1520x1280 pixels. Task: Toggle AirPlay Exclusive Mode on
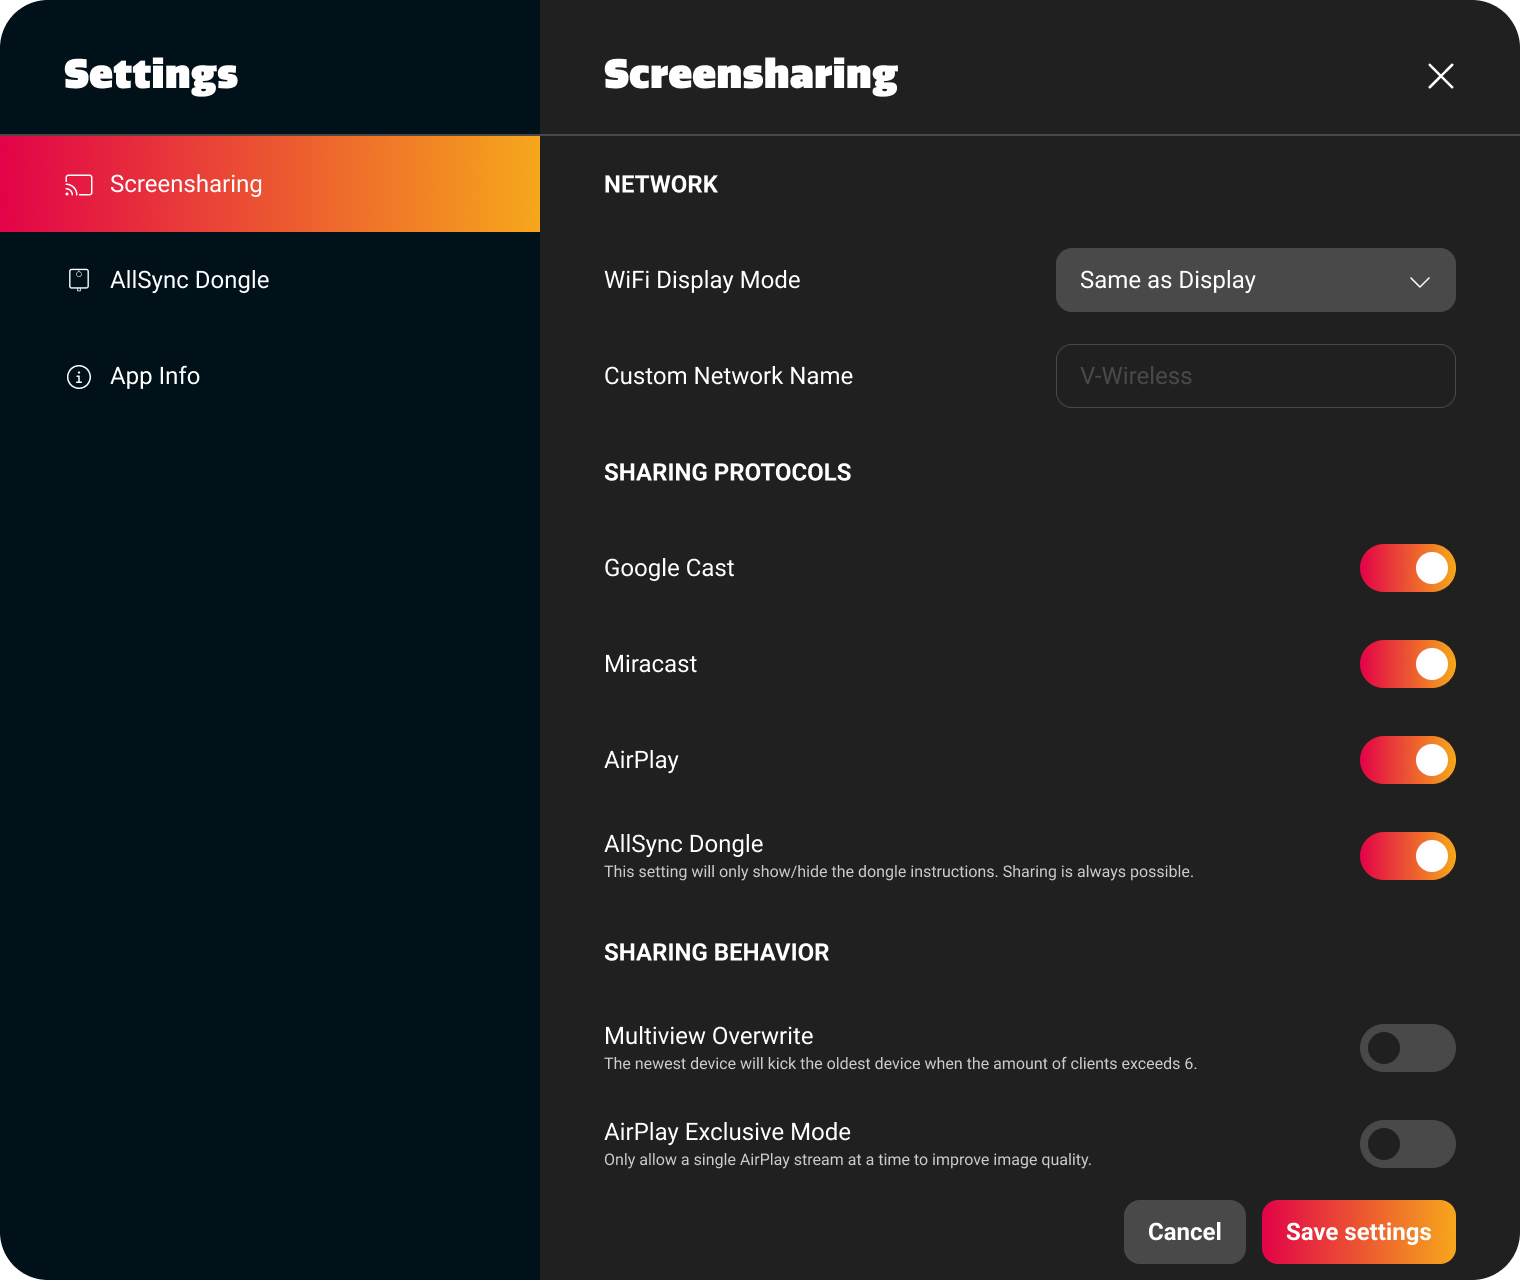(x=1407, y=1144)
